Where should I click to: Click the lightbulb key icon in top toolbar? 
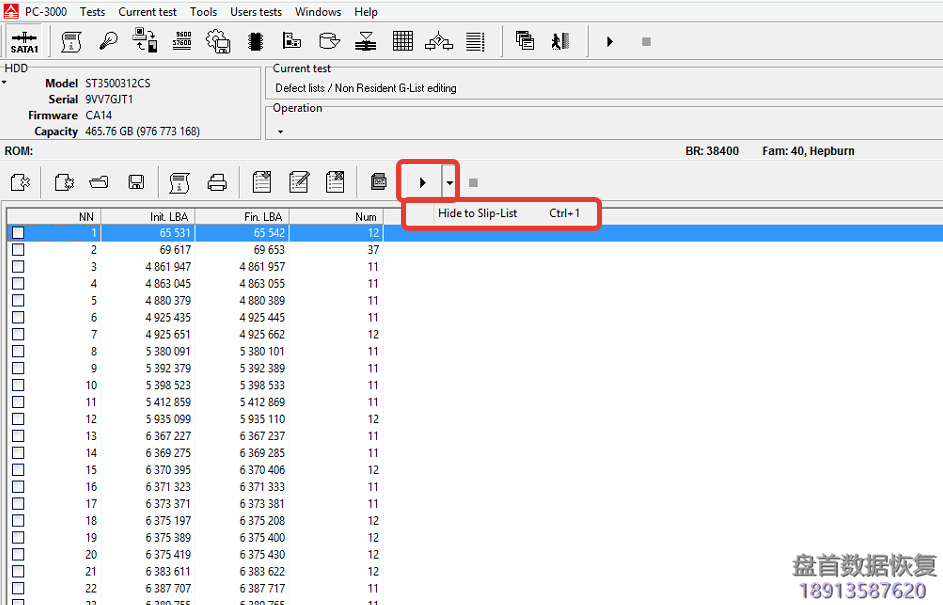[x=108, y=42]
